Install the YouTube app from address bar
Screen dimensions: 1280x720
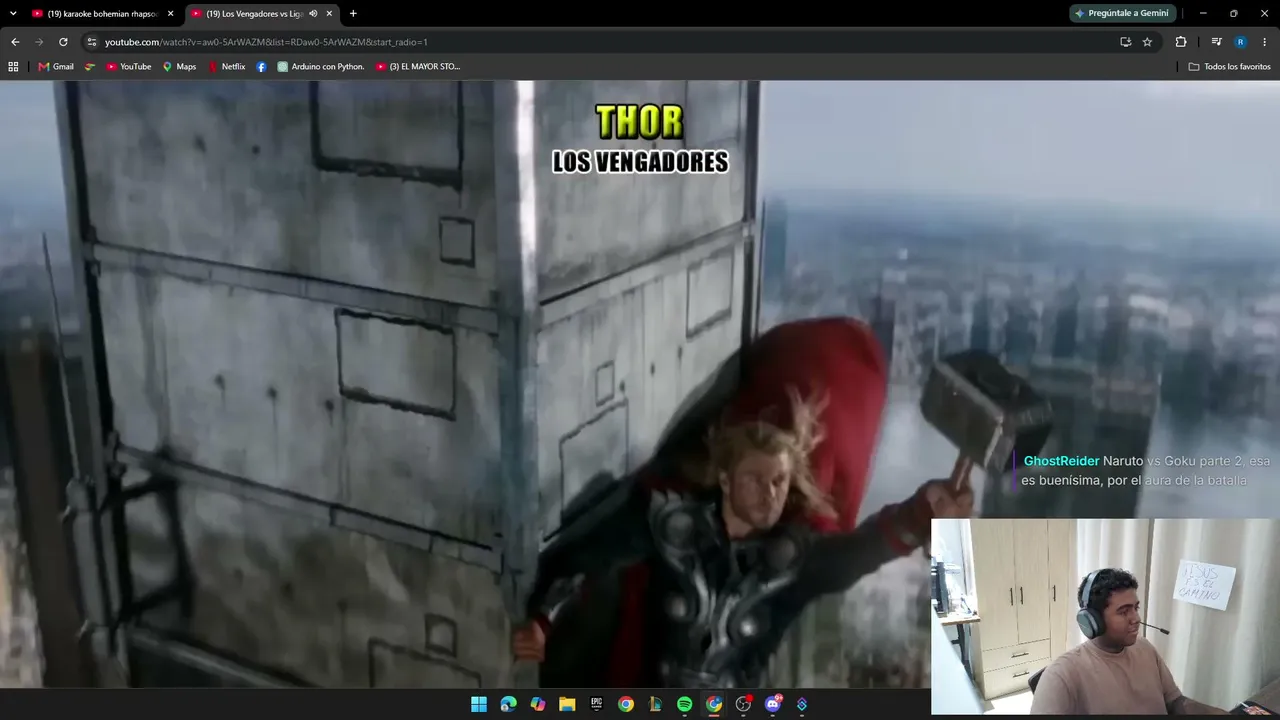pos(1125,42)
